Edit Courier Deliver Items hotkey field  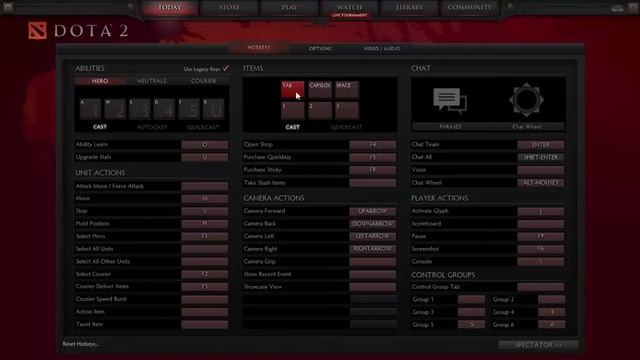(204, 287)
